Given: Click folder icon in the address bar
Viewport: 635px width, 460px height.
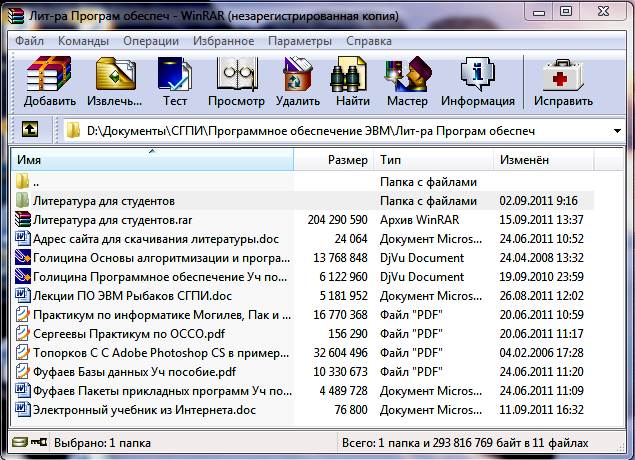Looking at the screenshot, I should [x=73, y=130].
